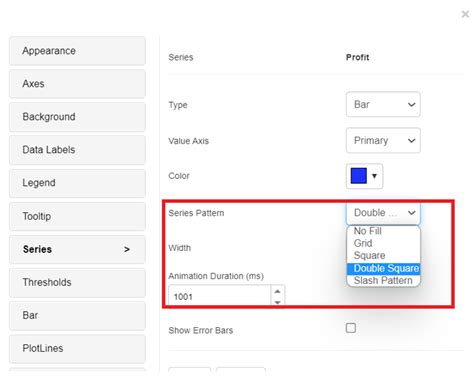Select Slash Pattern option
The width and height of the screenshot is (474, 376).
[383, 281]
